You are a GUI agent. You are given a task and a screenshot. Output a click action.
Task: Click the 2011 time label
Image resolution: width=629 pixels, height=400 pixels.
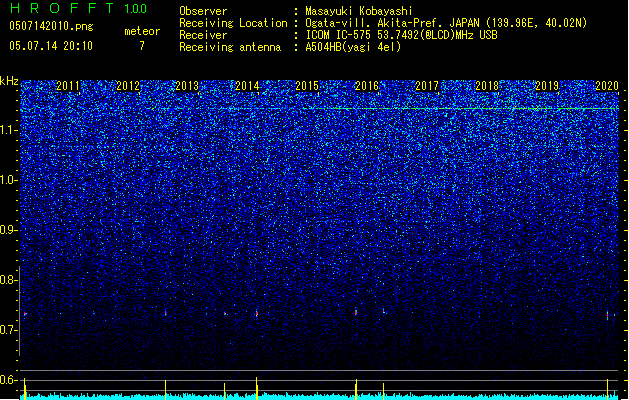pos(68,86)
